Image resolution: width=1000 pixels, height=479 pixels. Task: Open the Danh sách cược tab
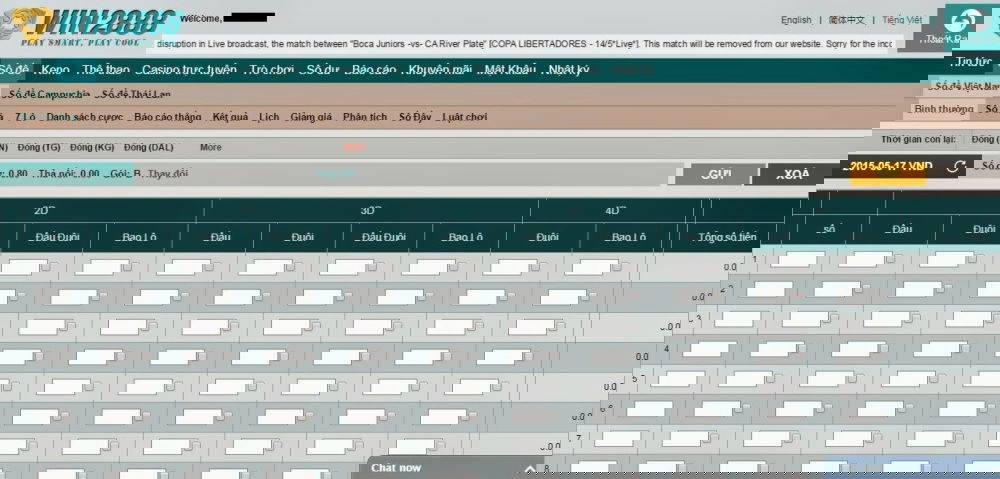[x=82, y=117]
